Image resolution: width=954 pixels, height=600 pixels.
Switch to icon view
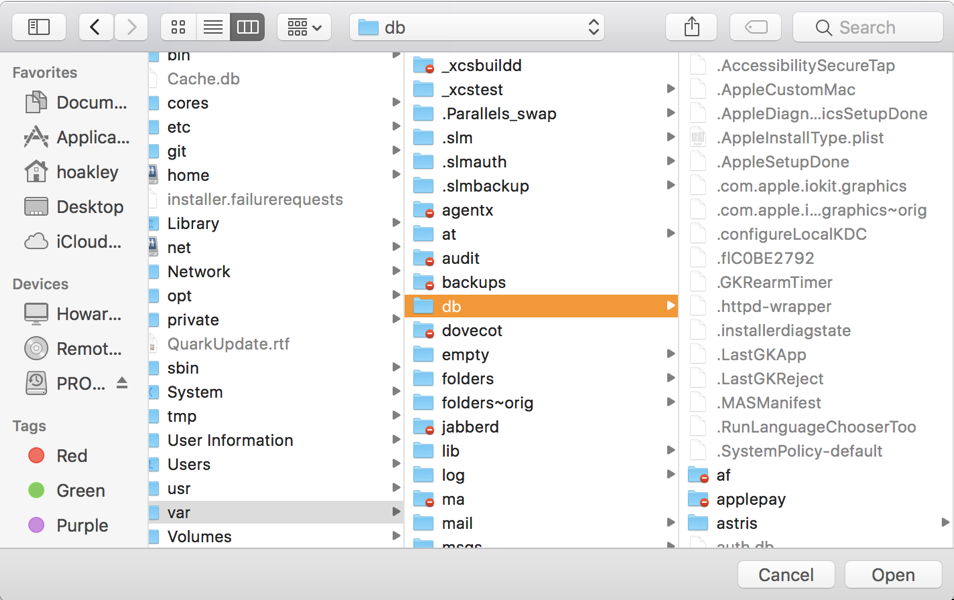178,27
